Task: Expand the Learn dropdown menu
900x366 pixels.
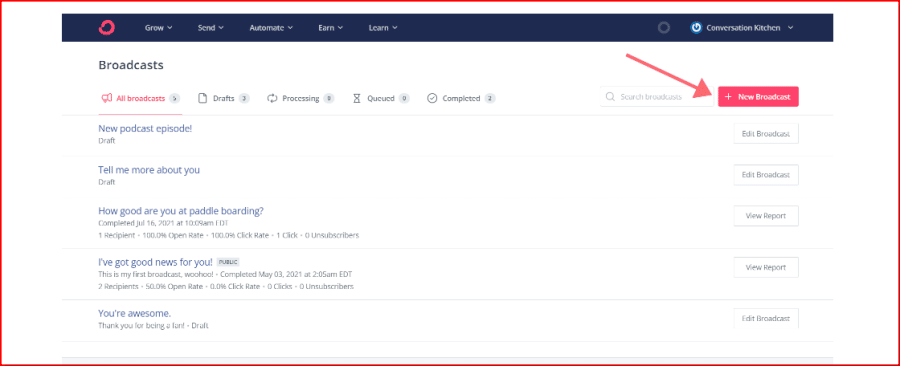Action: coord(383,28)
